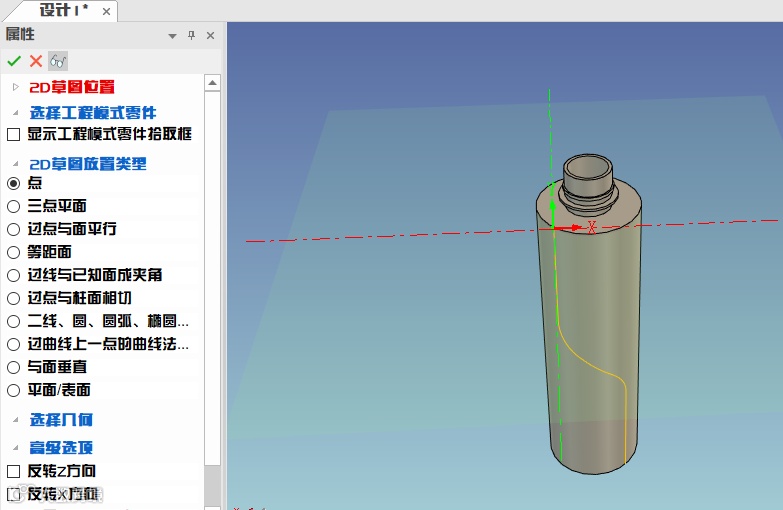783x510 pixels.
Task: Close the 属性 panel
Action: point(210,35)
